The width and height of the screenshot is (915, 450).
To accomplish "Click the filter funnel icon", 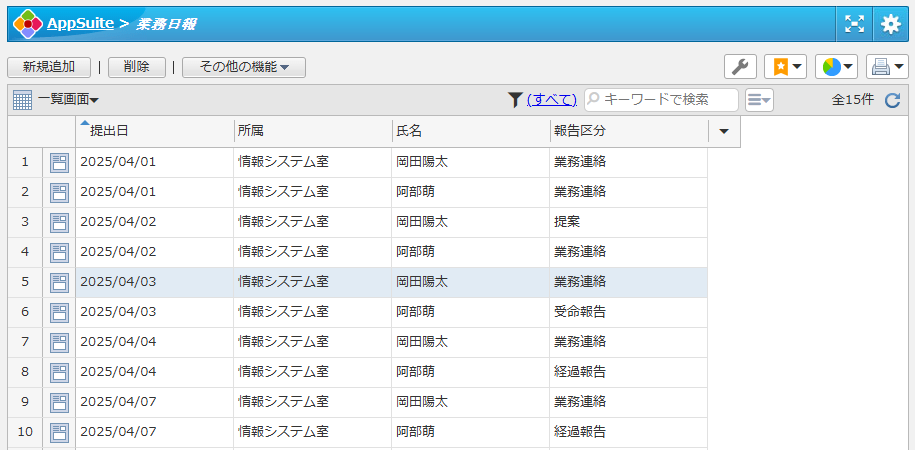I will 515,99.
